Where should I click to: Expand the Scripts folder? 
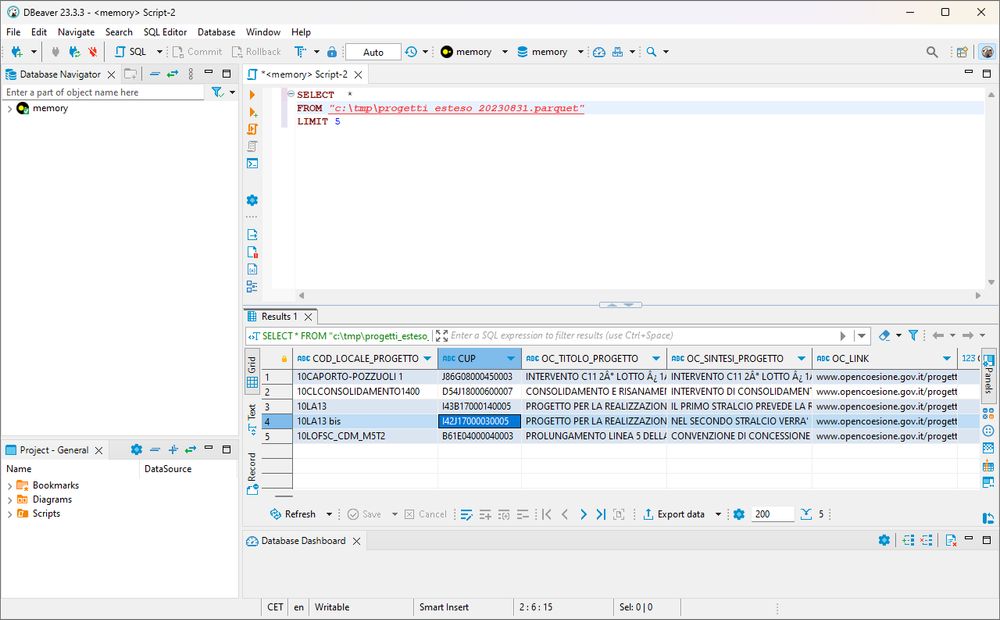tap(10, 514)
